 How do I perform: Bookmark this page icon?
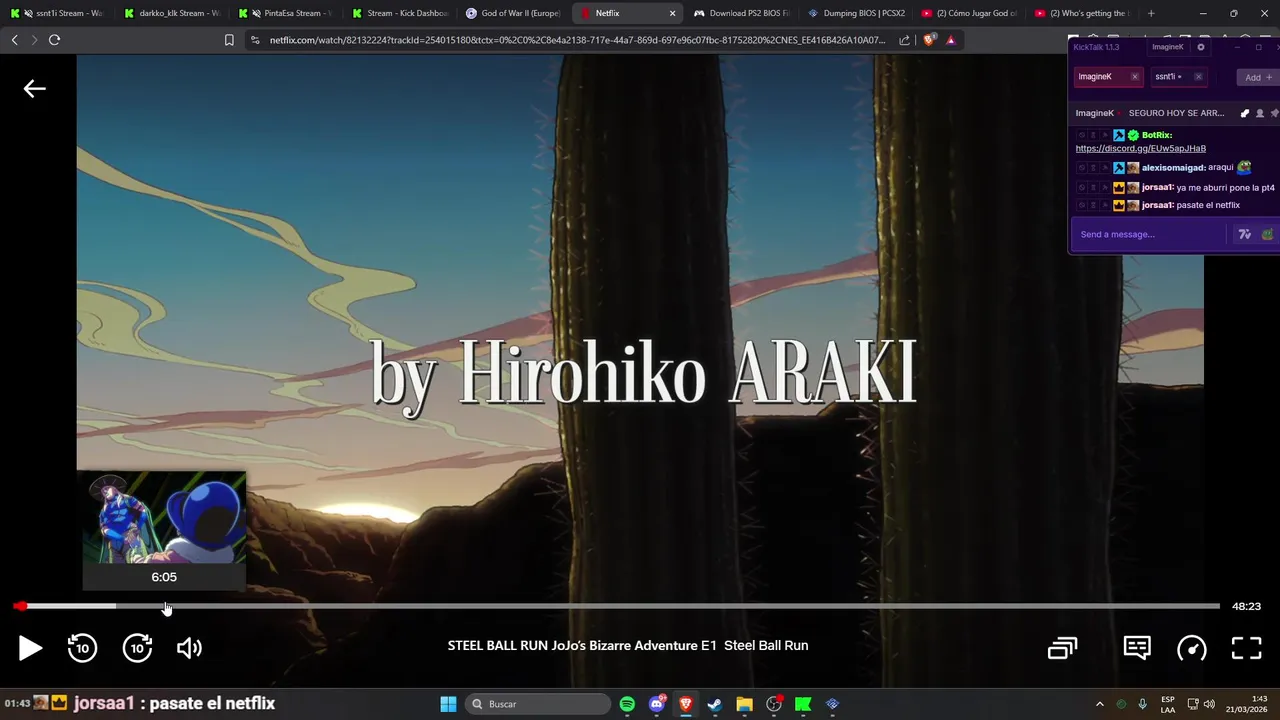pos(229,40)
